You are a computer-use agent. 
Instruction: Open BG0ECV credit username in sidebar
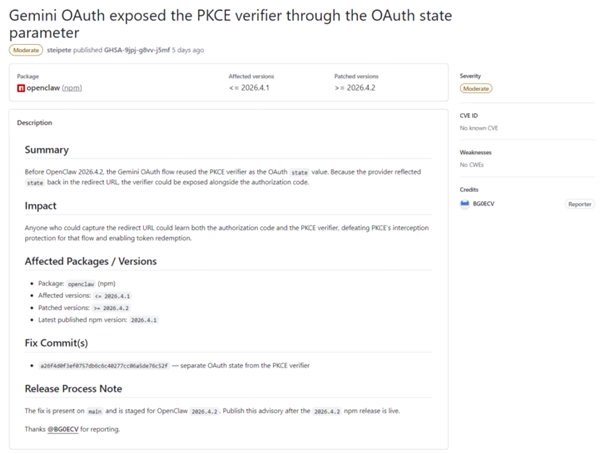tap(487, 203)
